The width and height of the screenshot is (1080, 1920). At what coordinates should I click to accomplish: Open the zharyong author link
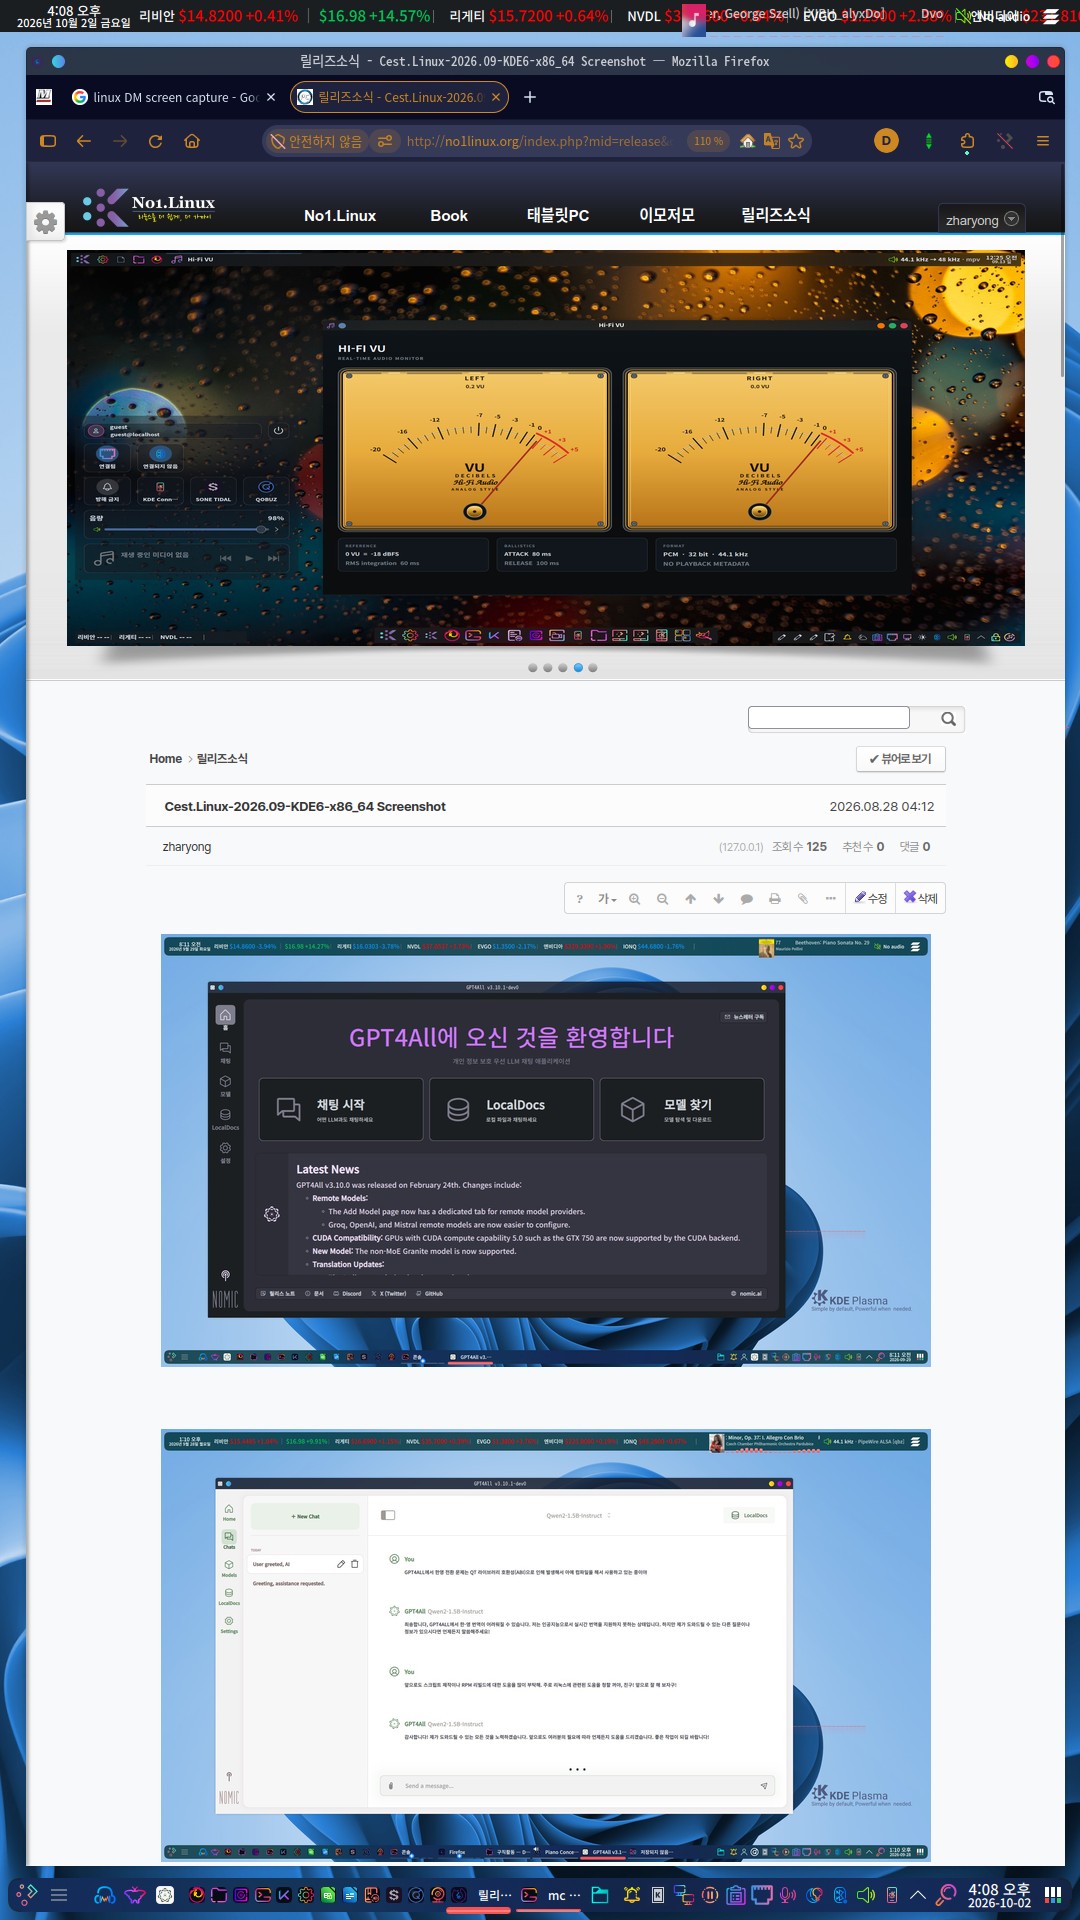(x=187, y=847)
